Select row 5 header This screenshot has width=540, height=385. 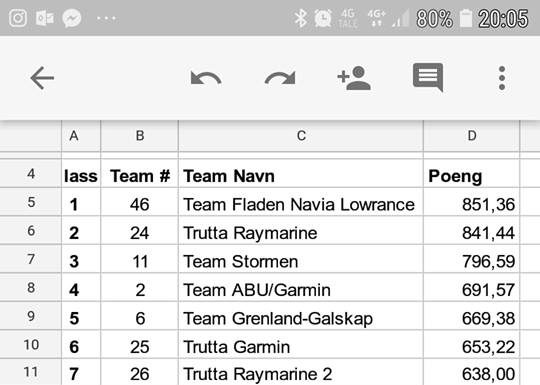tap(31, 202)
